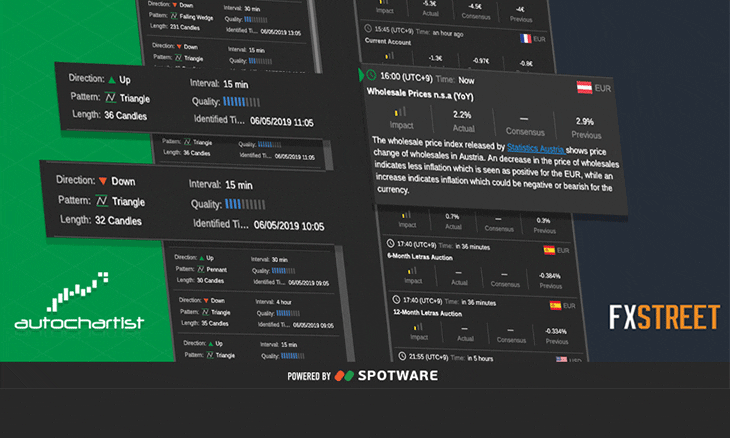Click red Down arrow on 32 Candles card

pyautogui.click(x=103, y=181)
